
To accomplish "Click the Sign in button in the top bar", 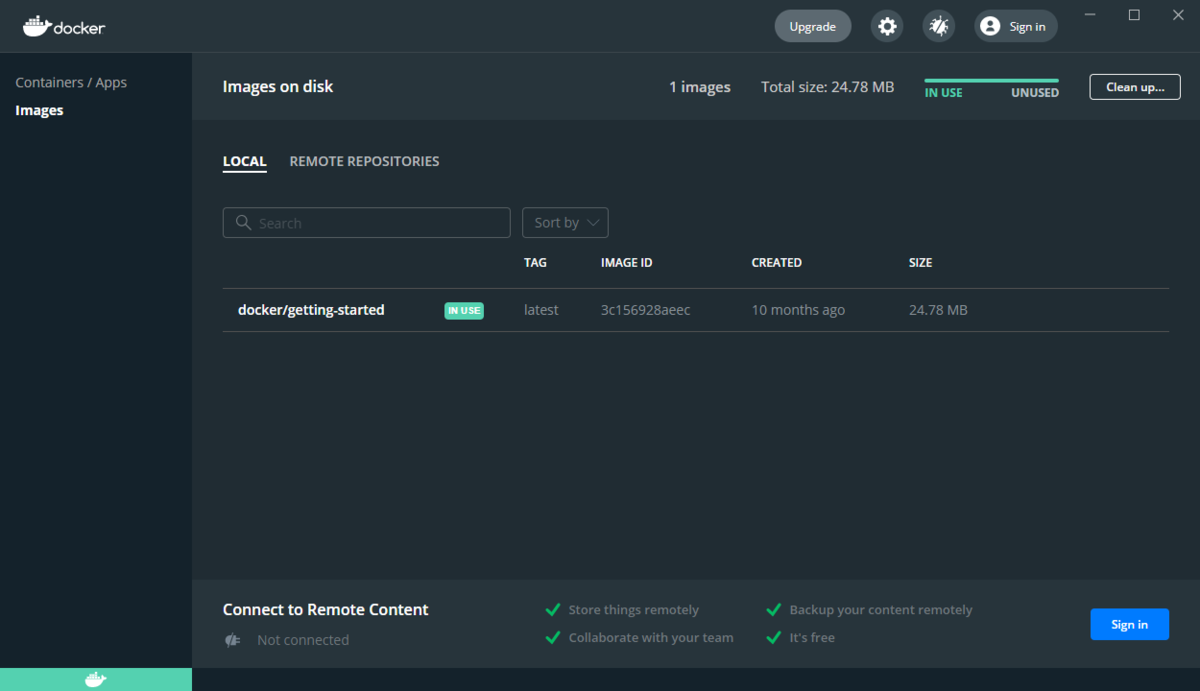I will (1016, 26).
